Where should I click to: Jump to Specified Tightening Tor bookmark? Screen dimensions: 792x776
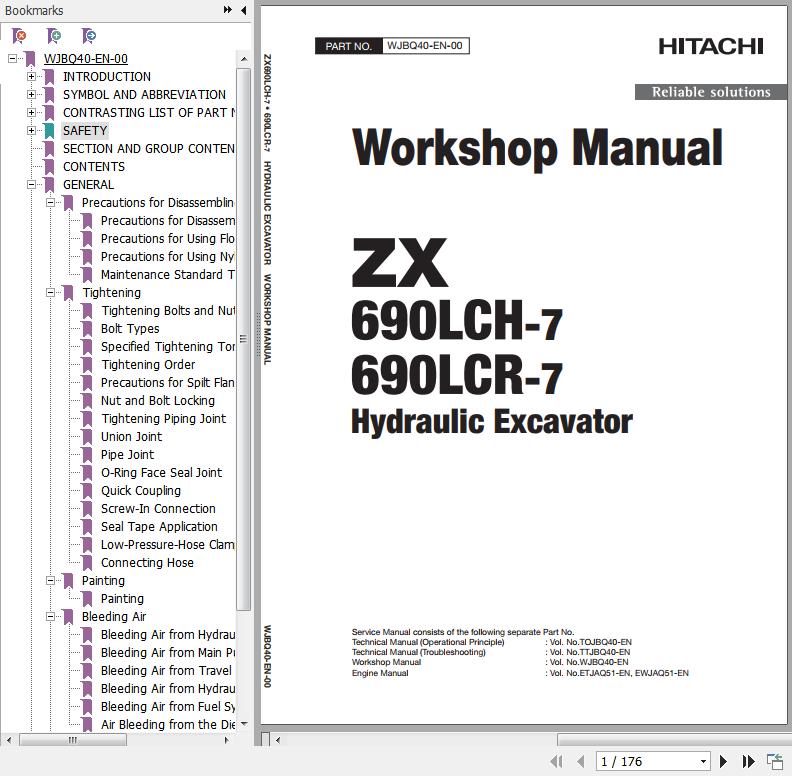click(x=168, y=347)
